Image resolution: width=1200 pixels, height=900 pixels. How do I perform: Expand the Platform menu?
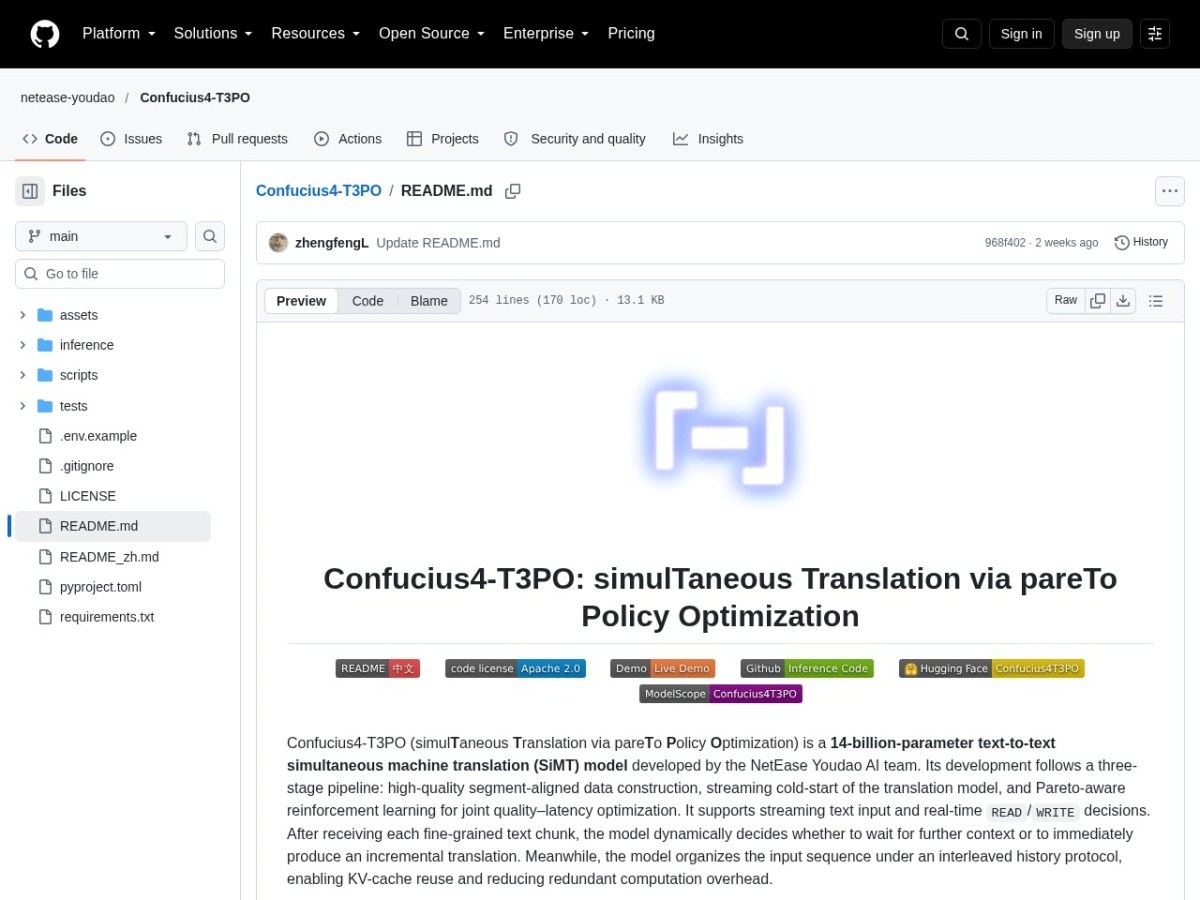click(x=119, y=33)
